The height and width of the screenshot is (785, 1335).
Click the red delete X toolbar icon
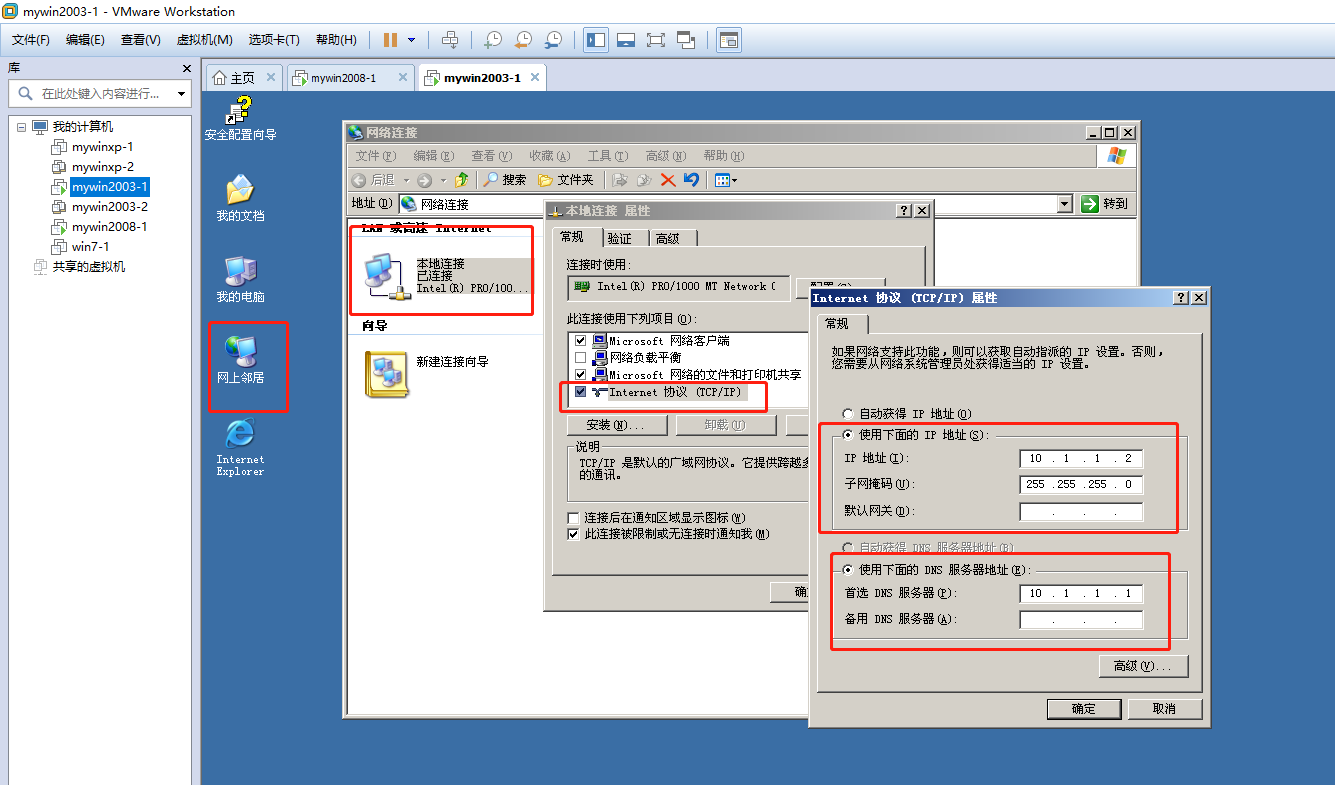tap(668, 180)
